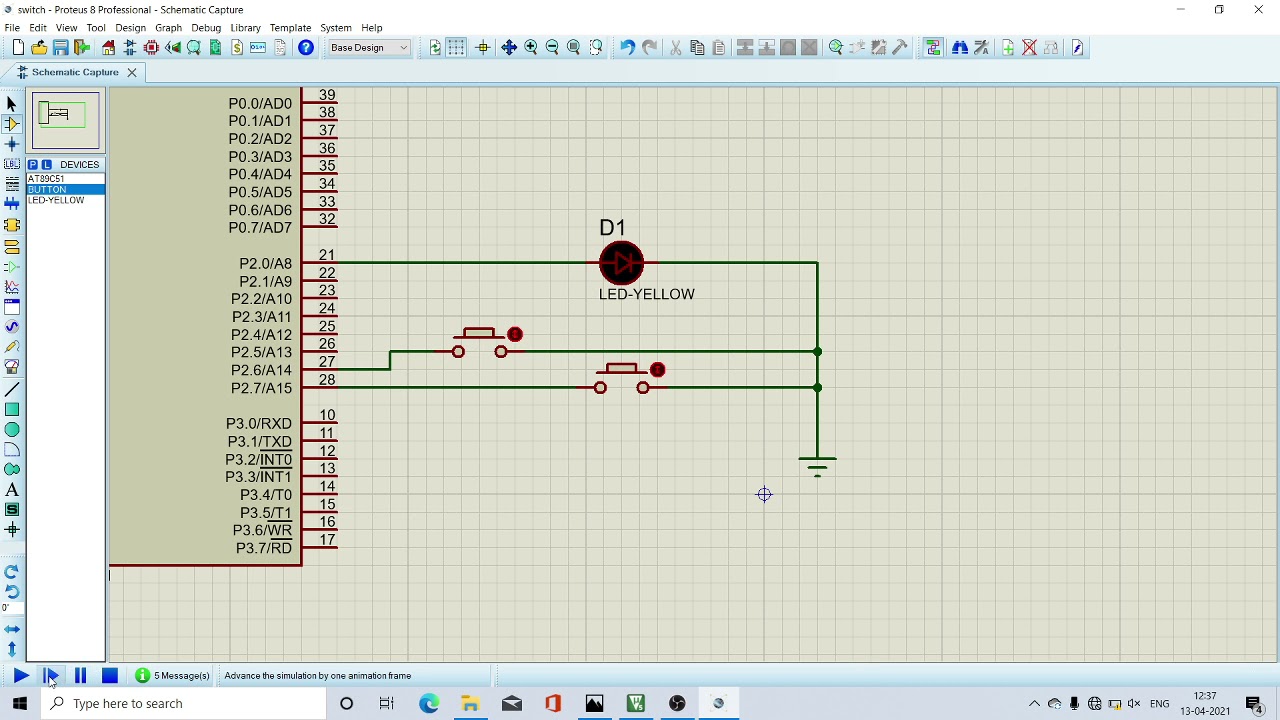1280x720 pixels.
Task: Toggle wire autorouter icon
Action: tap(933, 47)
